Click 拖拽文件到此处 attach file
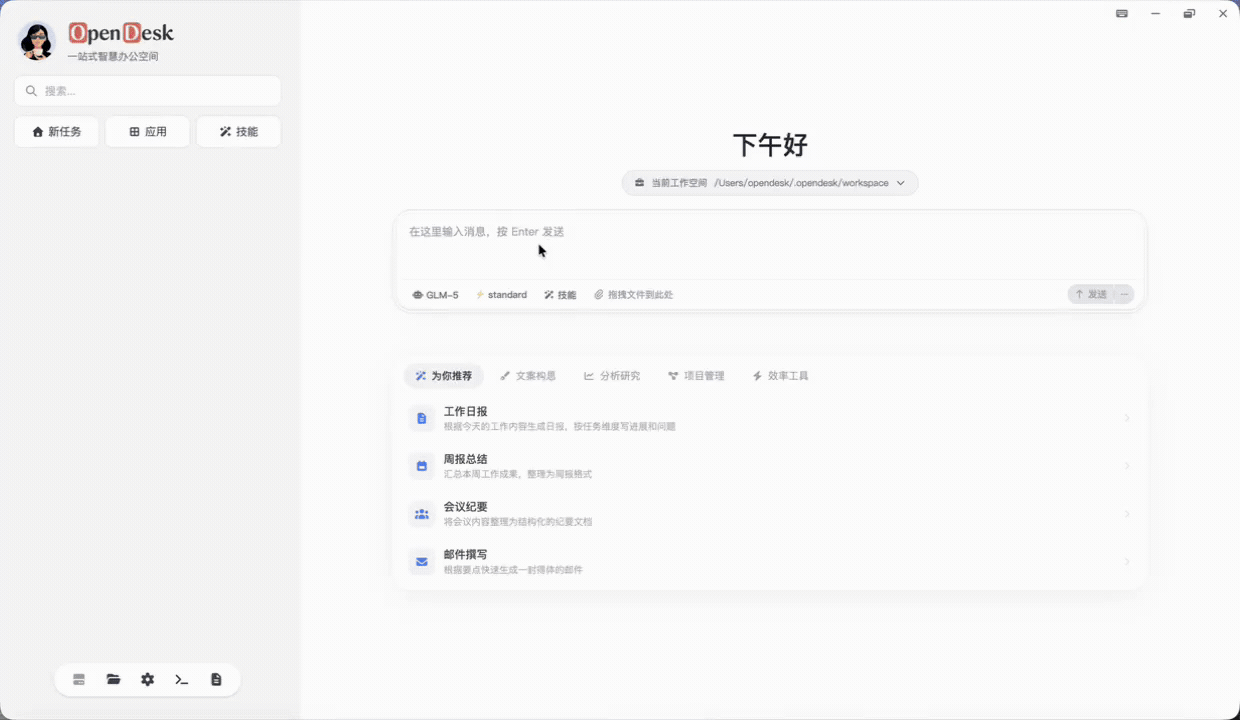The height and width of the screenshot is (720, 1240). 633,295
